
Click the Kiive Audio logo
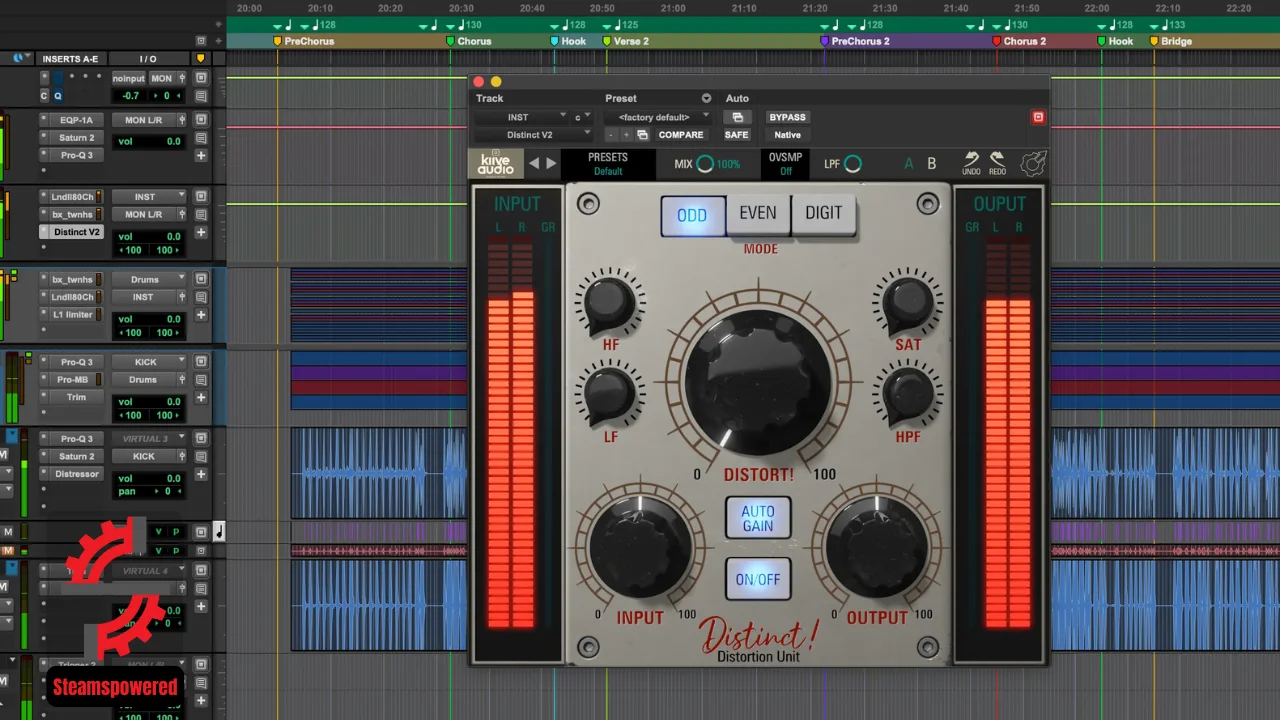(496, 163)
